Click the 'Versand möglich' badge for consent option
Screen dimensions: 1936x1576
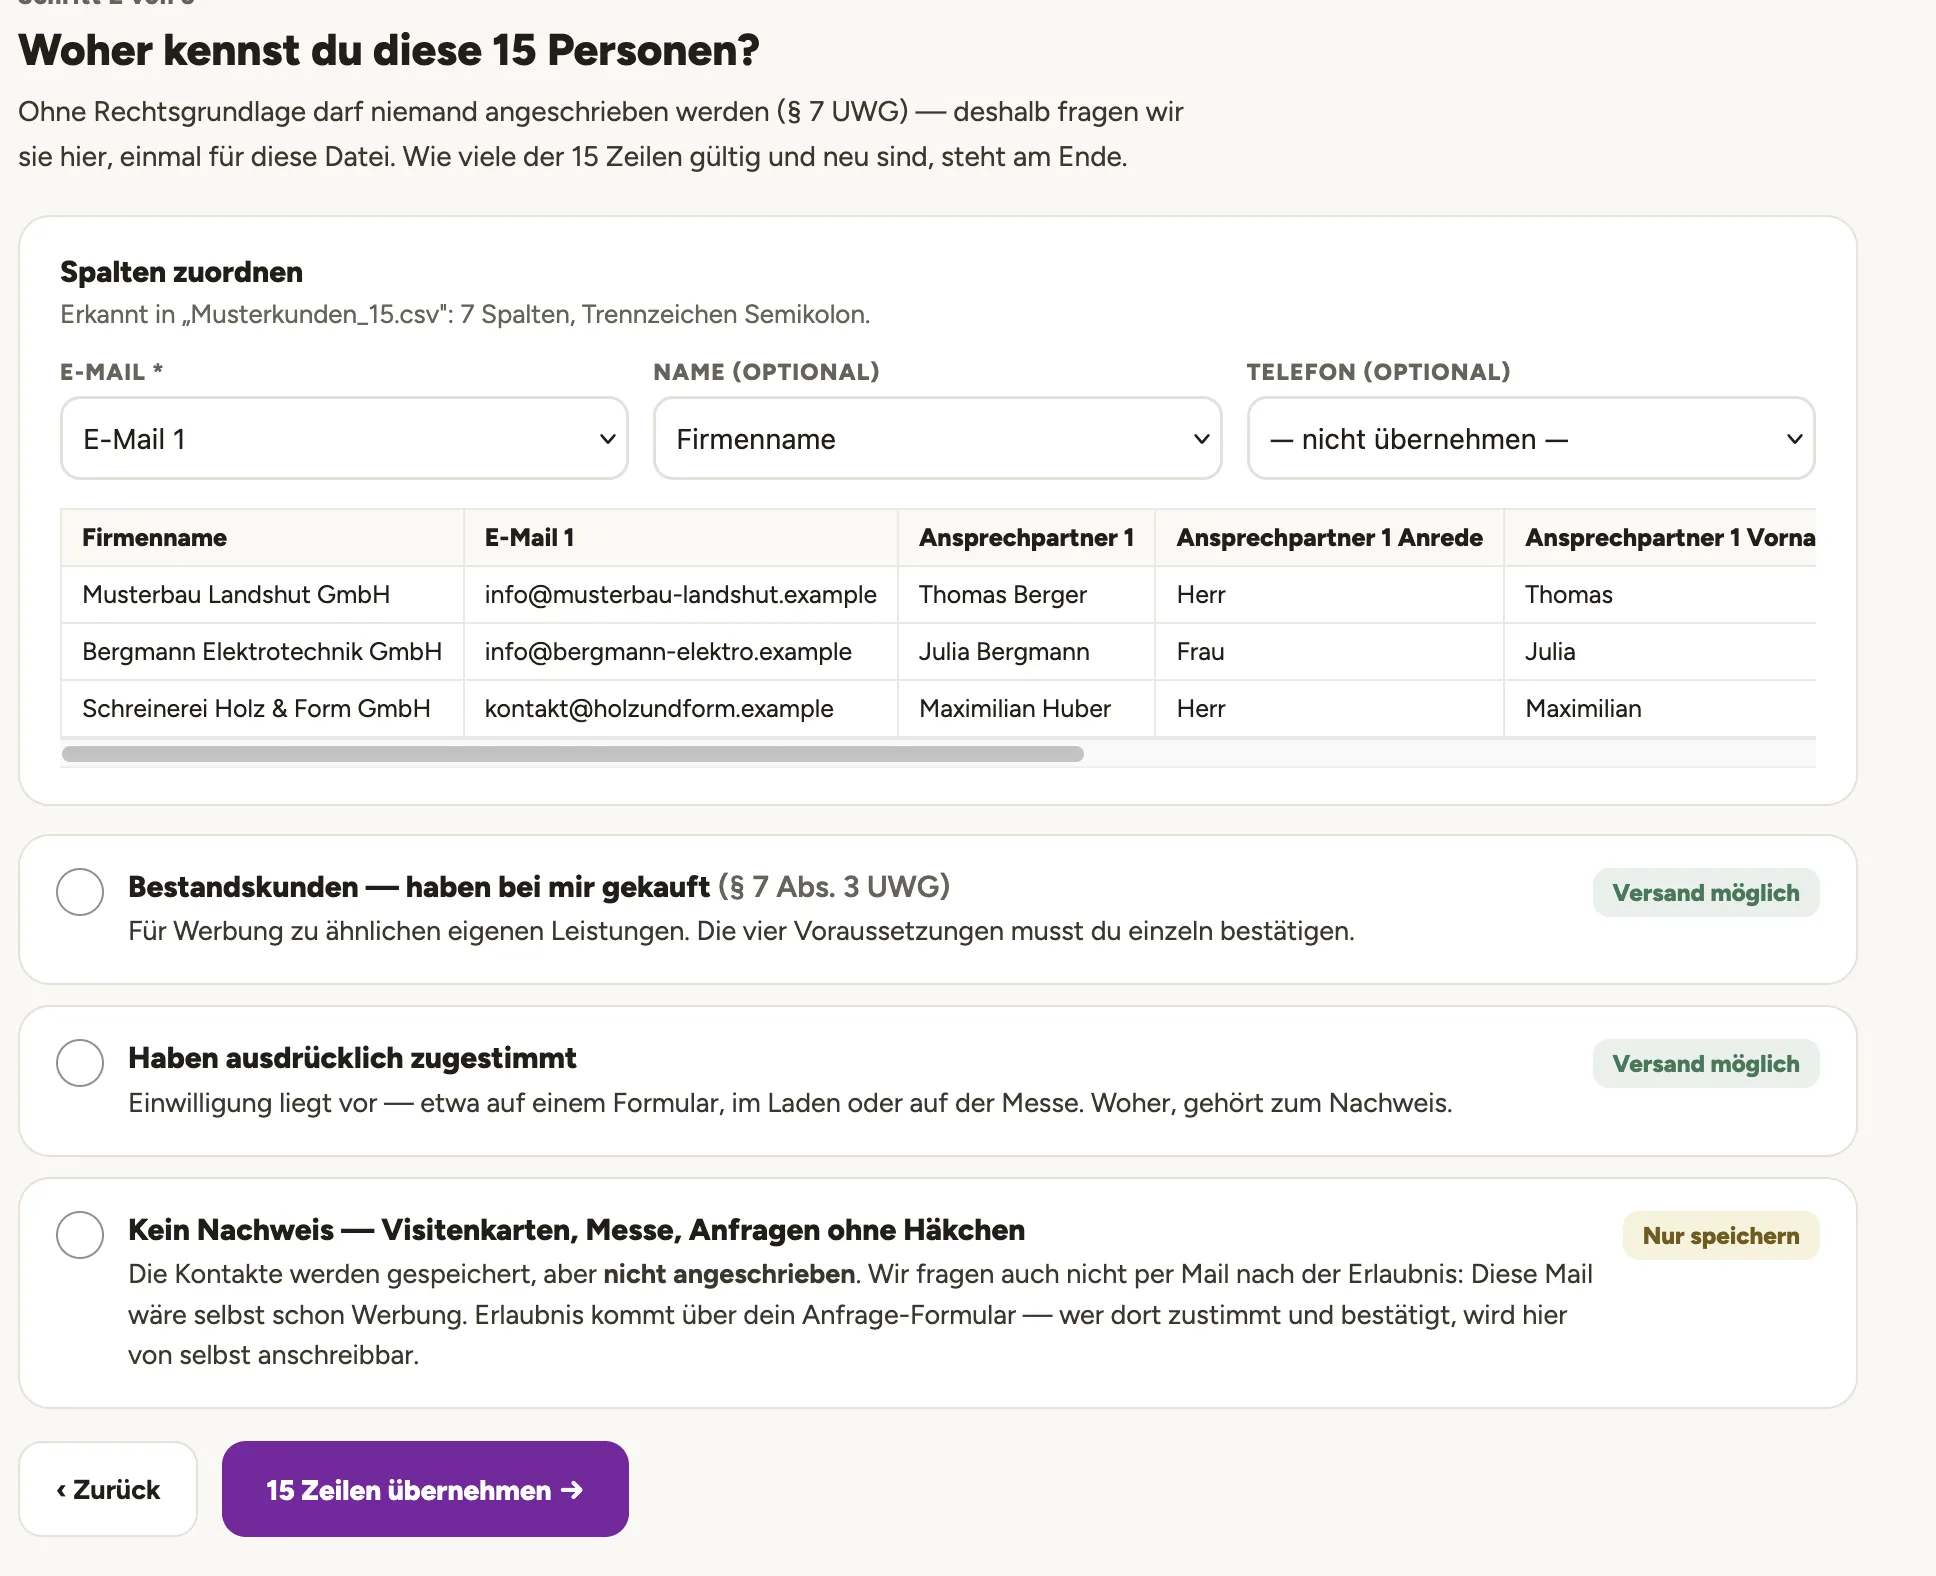(x=1706, y=1064)
